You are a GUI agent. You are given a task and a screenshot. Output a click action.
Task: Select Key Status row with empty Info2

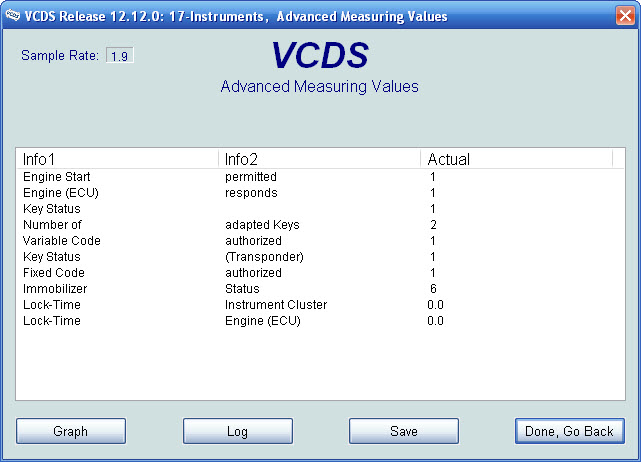[x=320, y=209]
